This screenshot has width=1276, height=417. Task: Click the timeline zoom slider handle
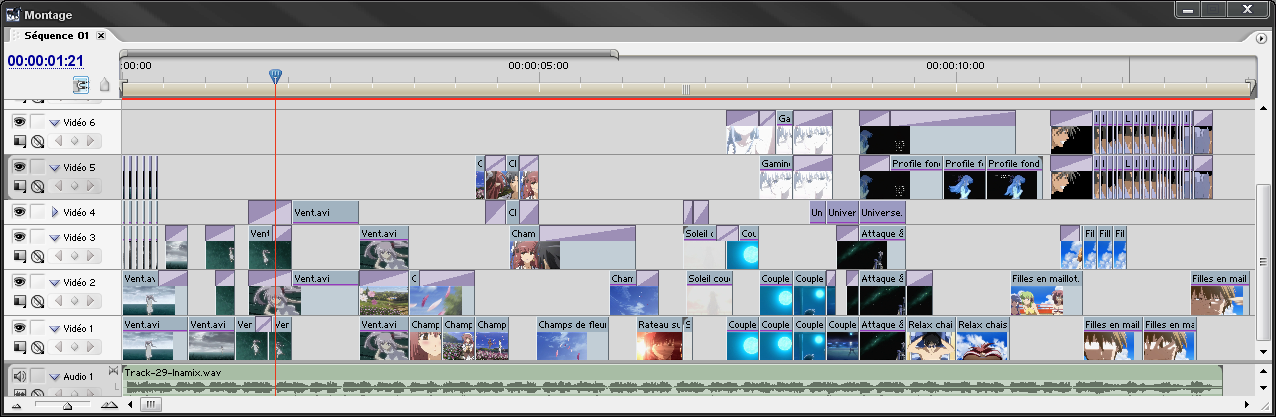[67, 406]
